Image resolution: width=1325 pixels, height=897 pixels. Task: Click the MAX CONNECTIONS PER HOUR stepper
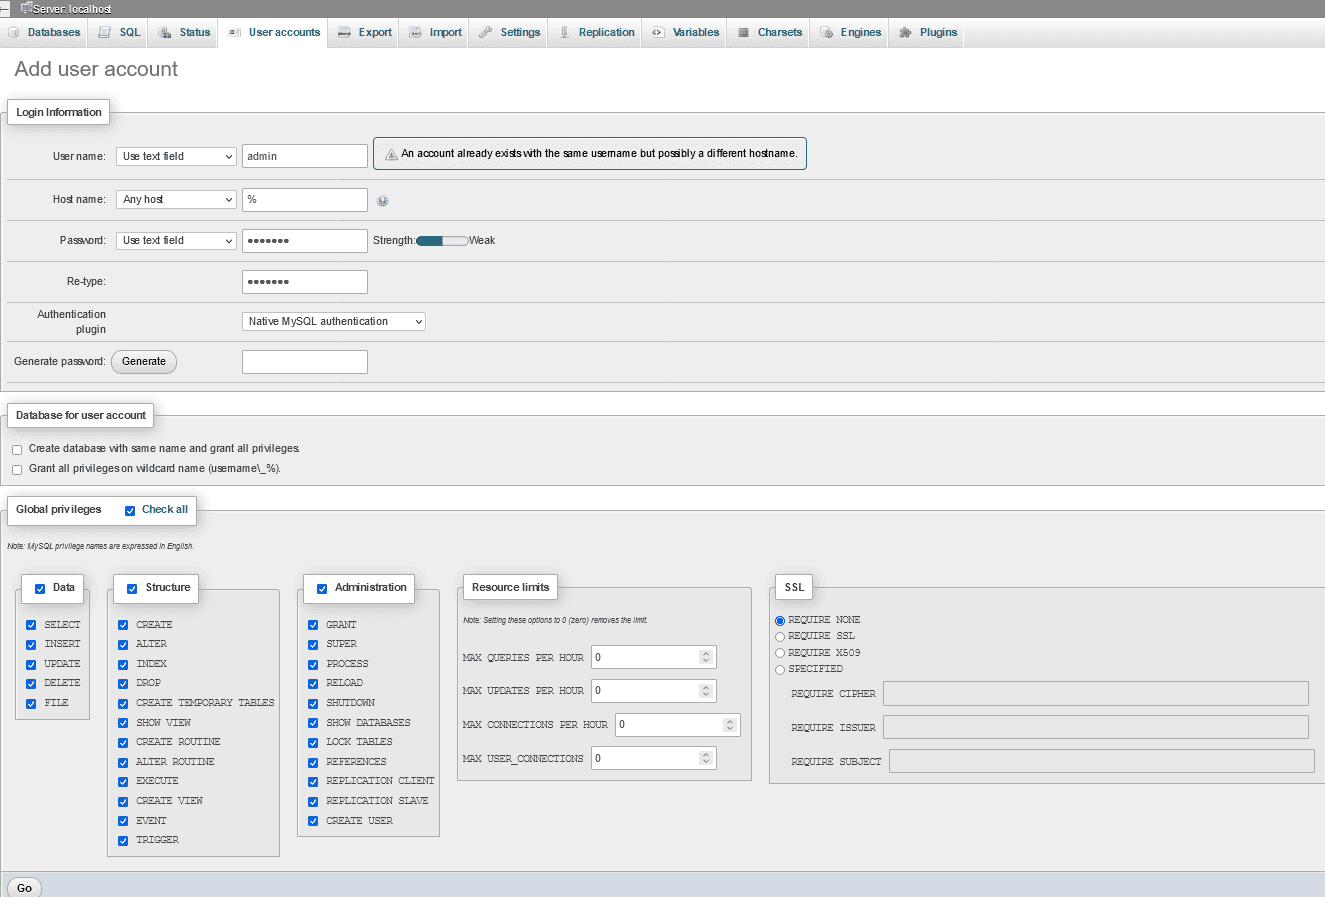(729, 725)
